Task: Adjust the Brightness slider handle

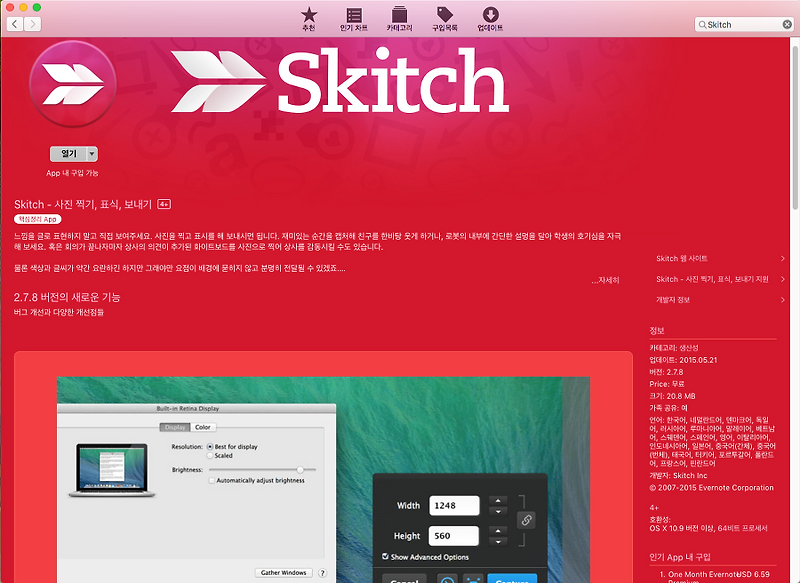Action: pos(300,469)
